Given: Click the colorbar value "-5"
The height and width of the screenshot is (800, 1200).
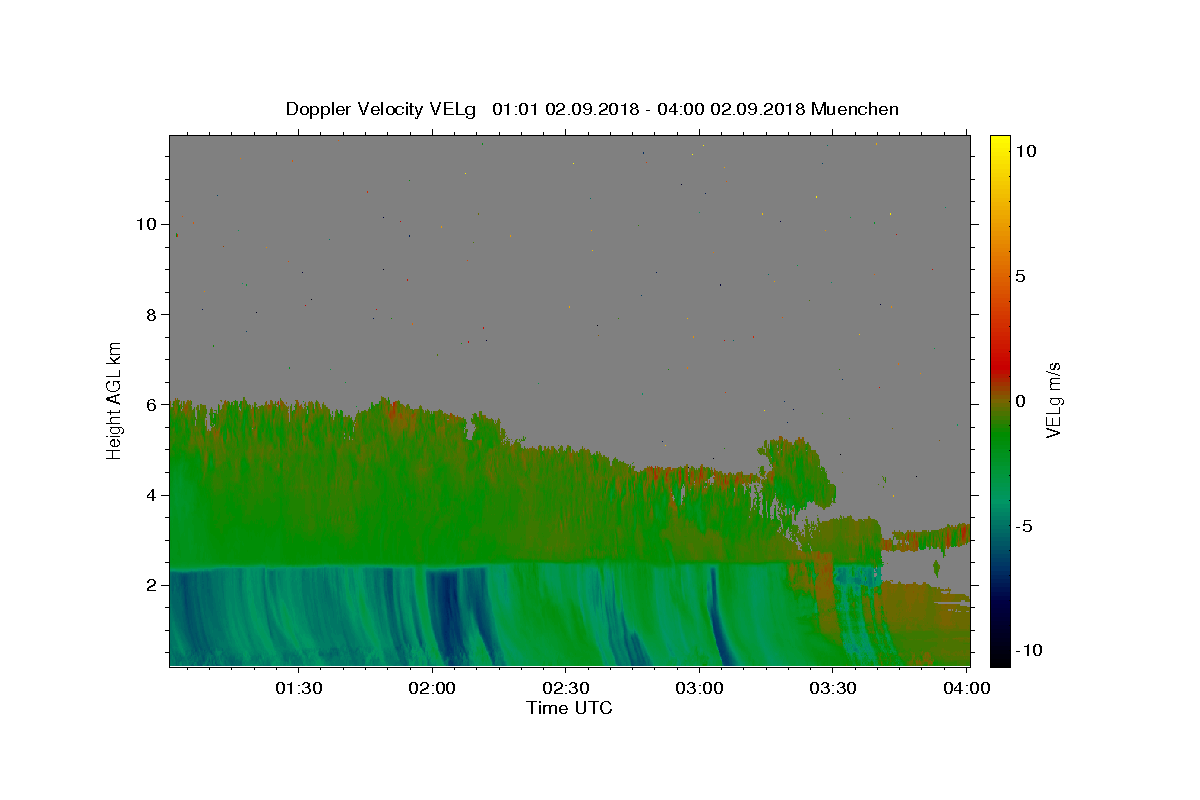Looking at the screenshot, I should (x=1024, y=526).
